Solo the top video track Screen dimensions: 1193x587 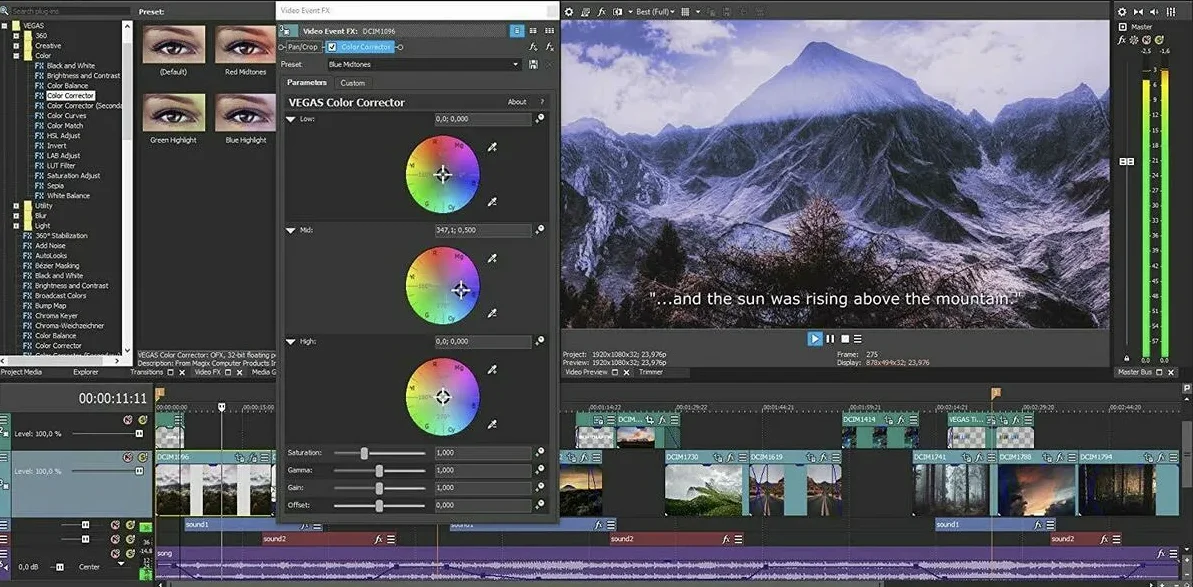(142, 420)
